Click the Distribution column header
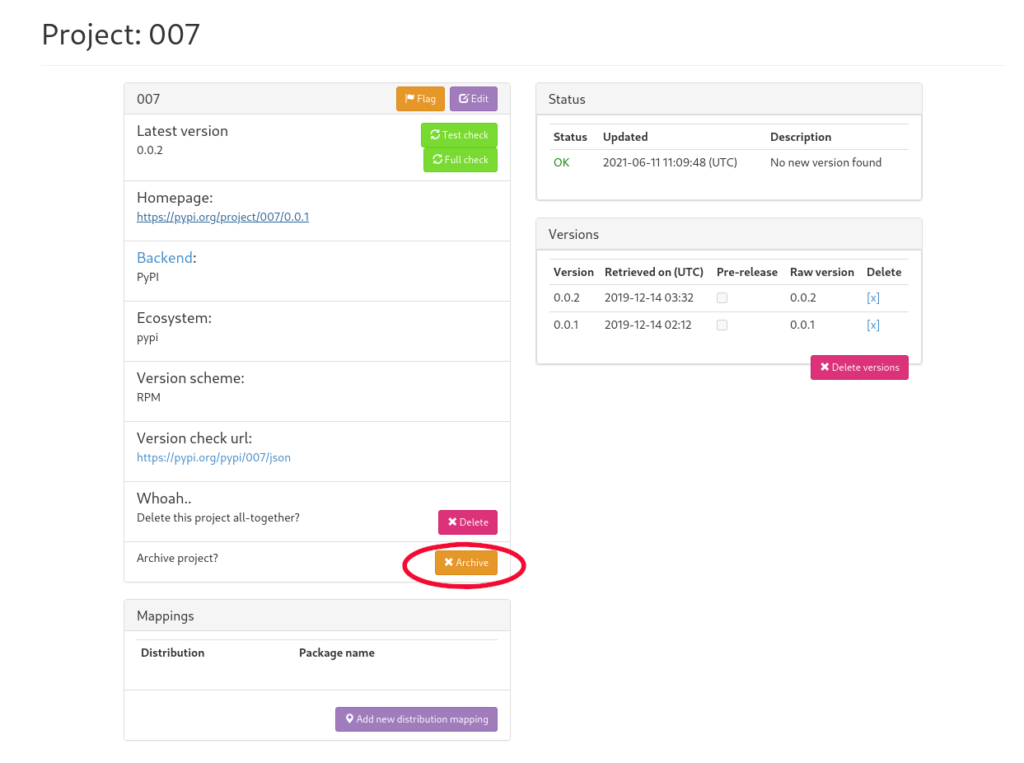The width and height of the screenshot is (1024, 763). 172,653
